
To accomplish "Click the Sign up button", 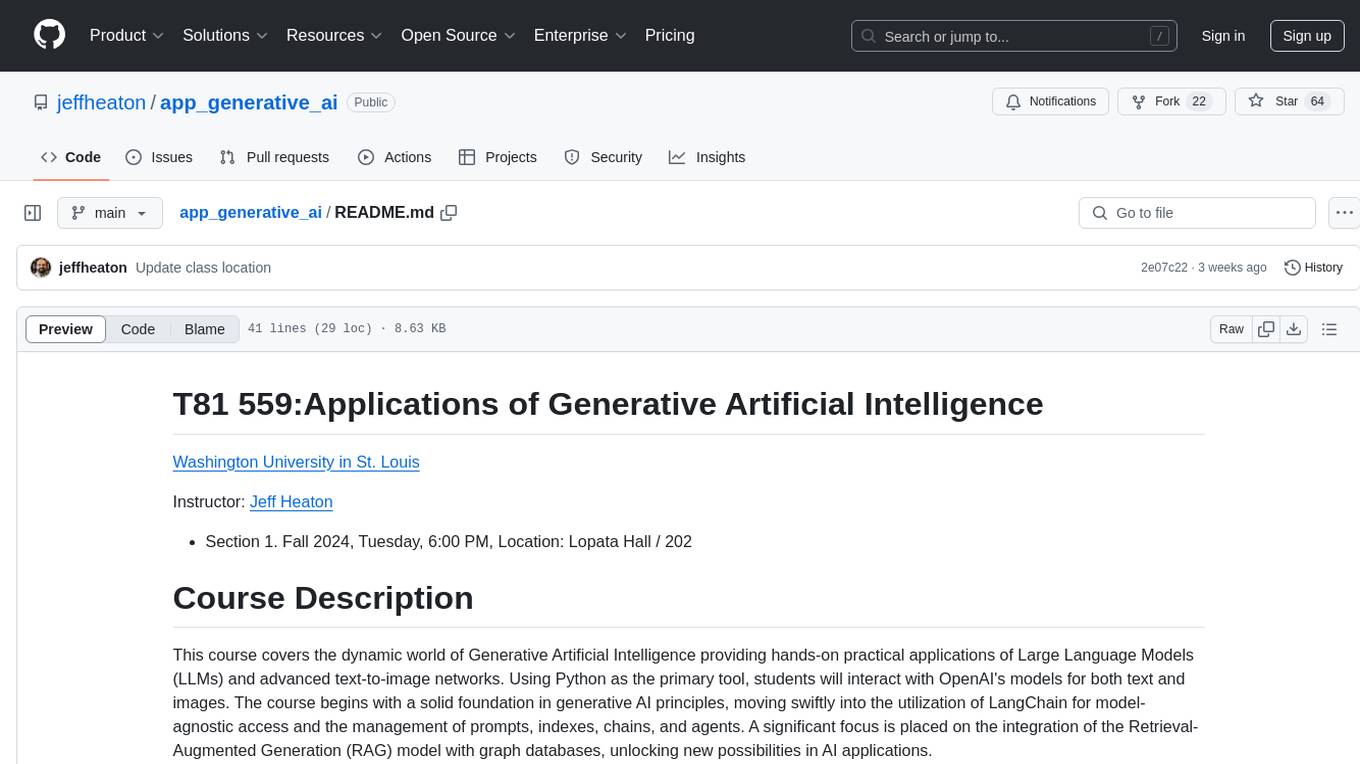I will tap(1307, 36).
